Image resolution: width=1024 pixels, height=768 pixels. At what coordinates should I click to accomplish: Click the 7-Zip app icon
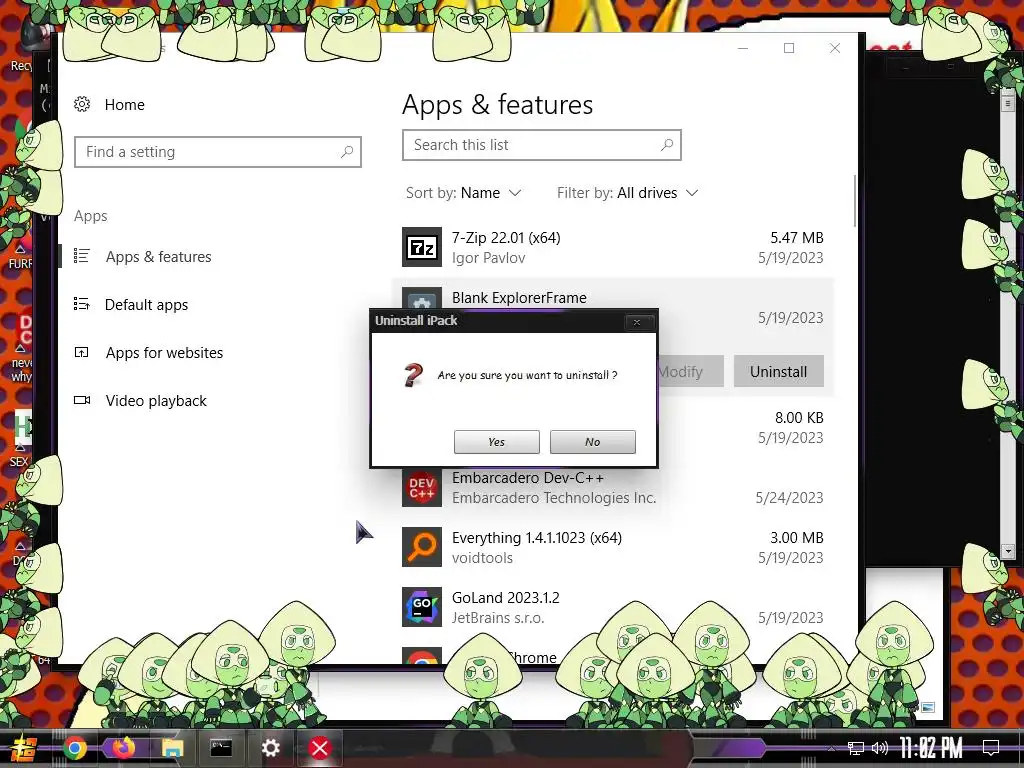422,247
